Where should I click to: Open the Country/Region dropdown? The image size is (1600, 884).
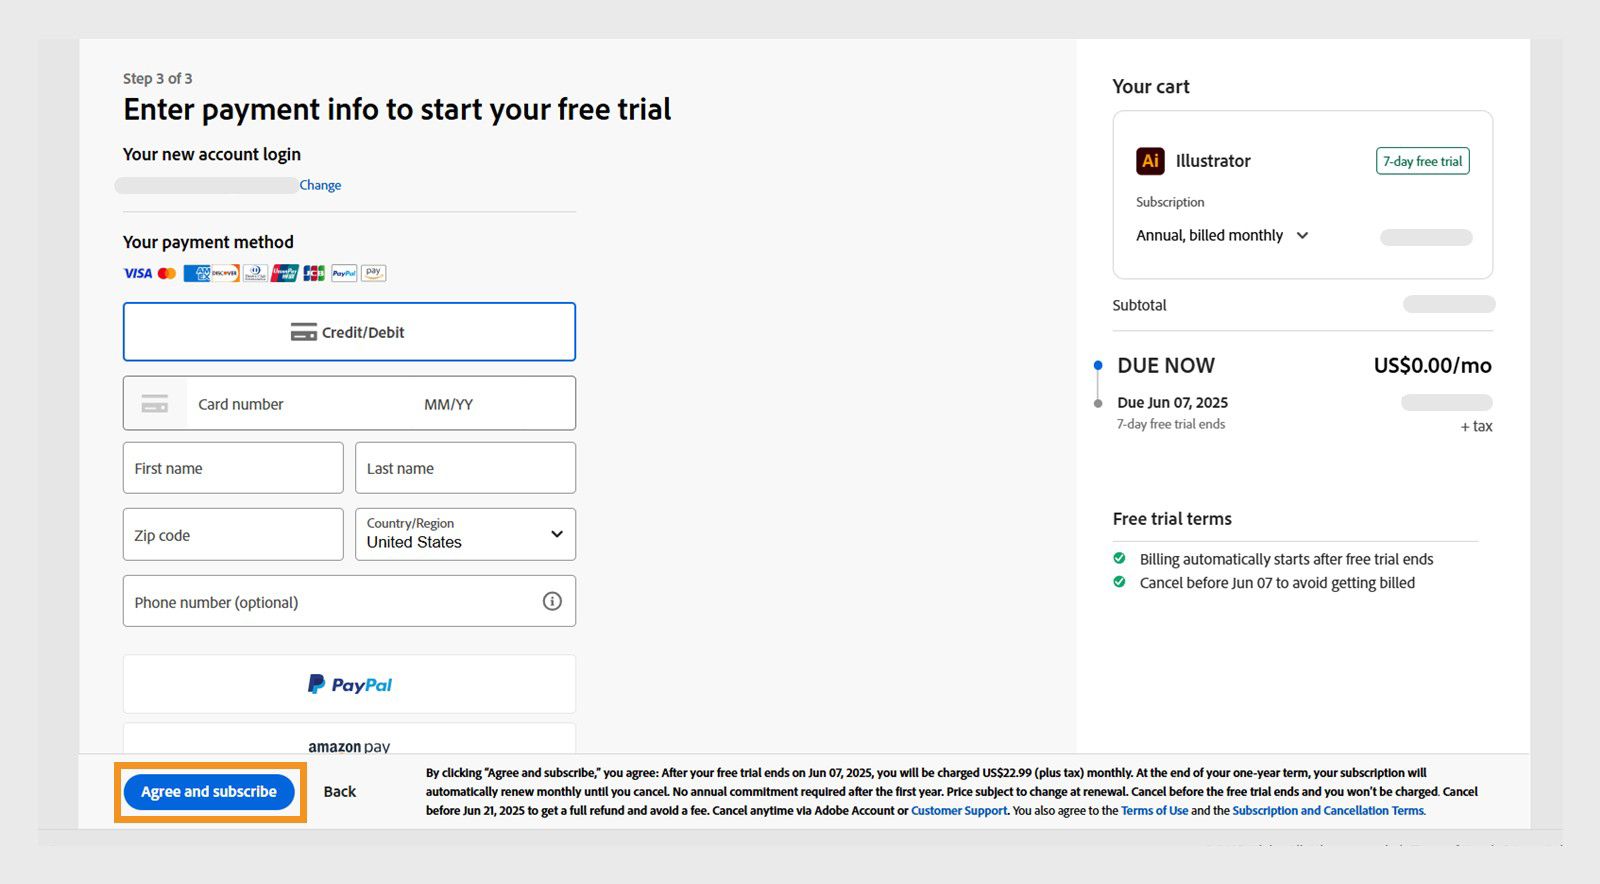tap(465, 534)
